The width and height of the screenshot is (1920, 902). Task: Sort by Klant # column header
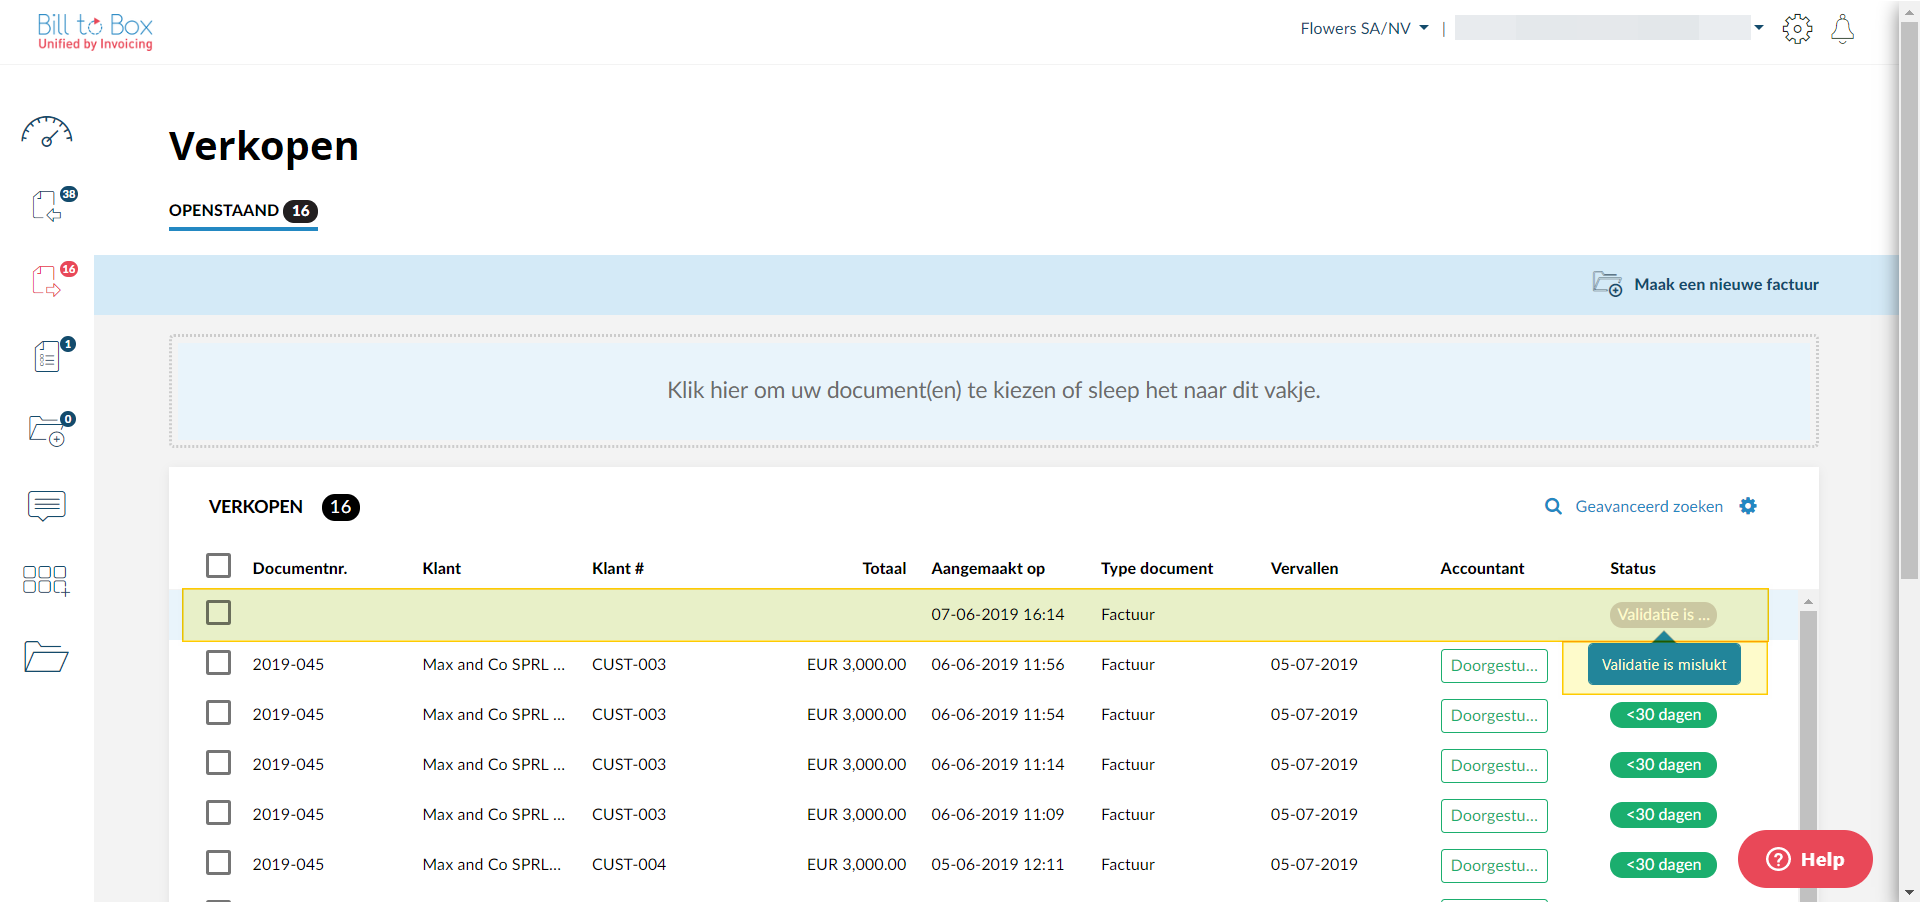click(x=617, y=569)
